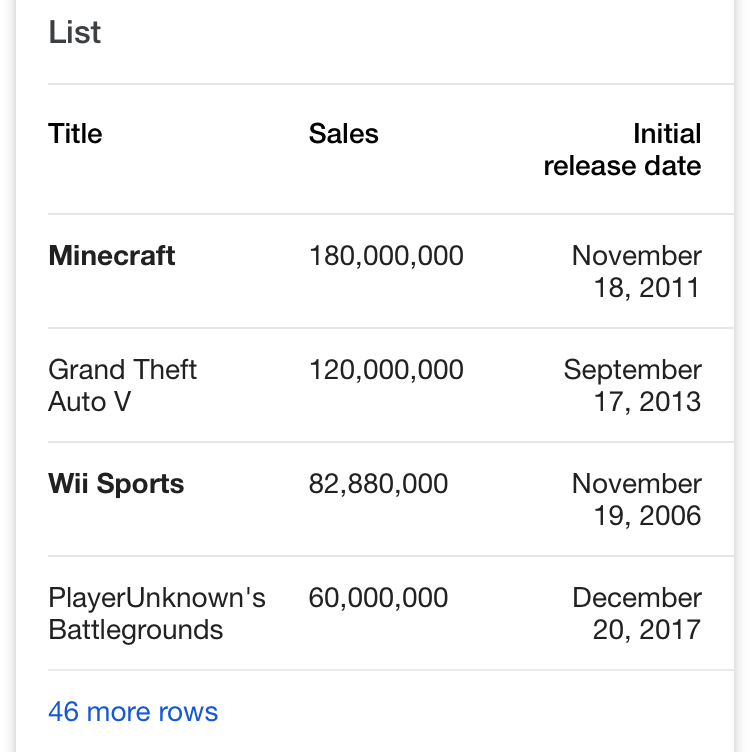Click the 60,000,000 sales figure
This screenshot has width=750, height=752.
[379, 598]
